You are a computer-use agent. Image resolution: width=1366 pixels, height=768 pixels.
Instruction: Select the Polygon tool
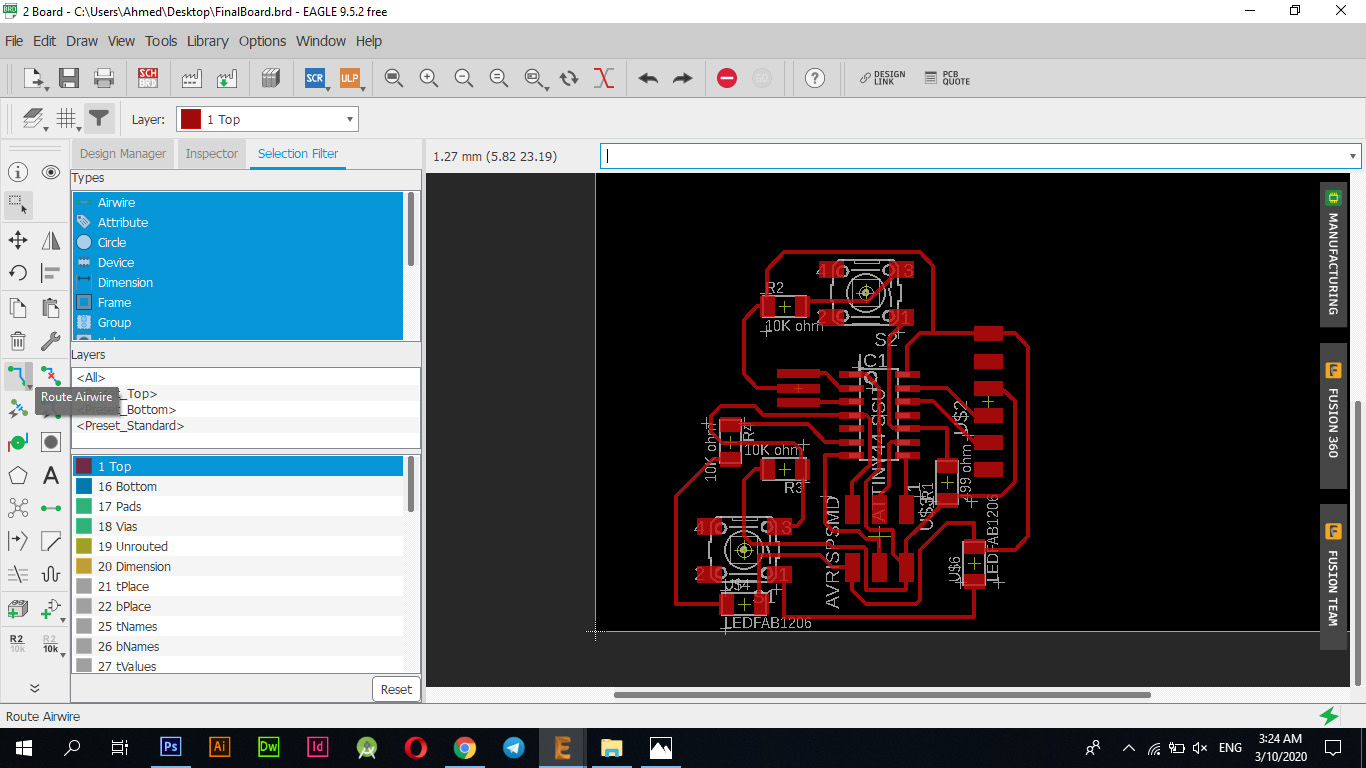[18, 476]
